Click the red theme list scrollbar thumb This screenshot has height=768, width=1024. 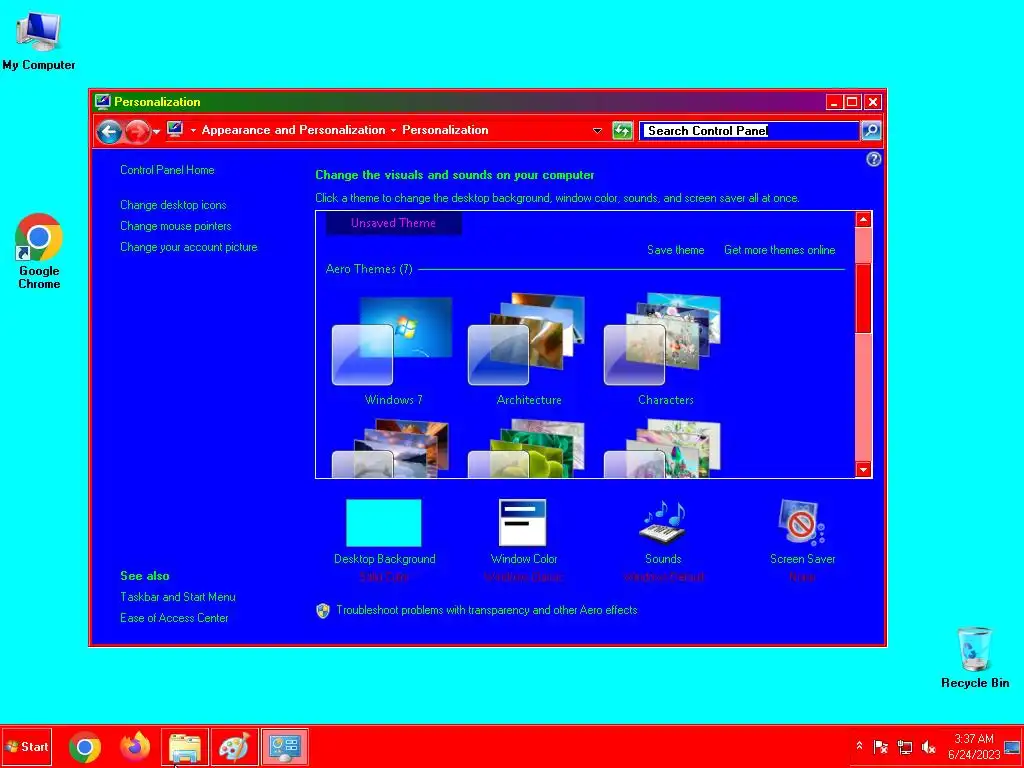[x=863, y=298]
